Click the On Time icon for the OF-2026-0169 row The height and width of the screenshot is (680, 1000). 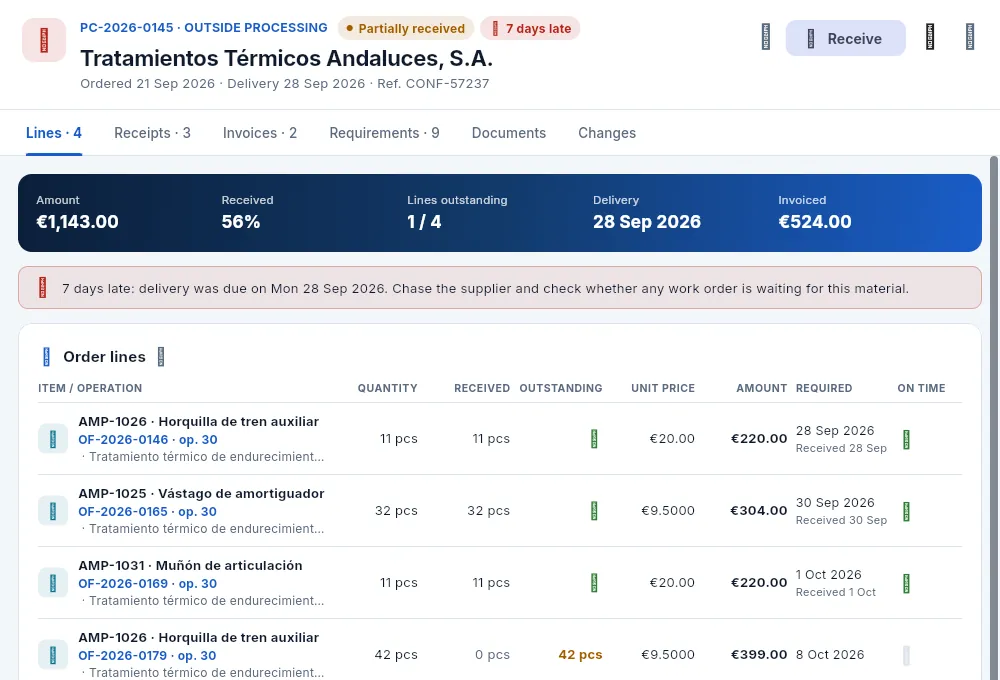coord(906,584)
